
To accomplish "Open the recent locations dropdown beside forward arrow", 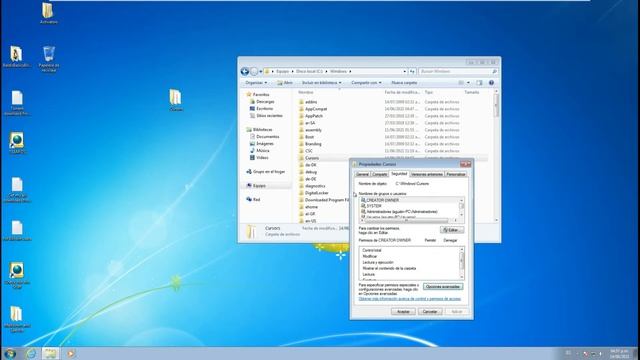I will click(x=260, y=71).
